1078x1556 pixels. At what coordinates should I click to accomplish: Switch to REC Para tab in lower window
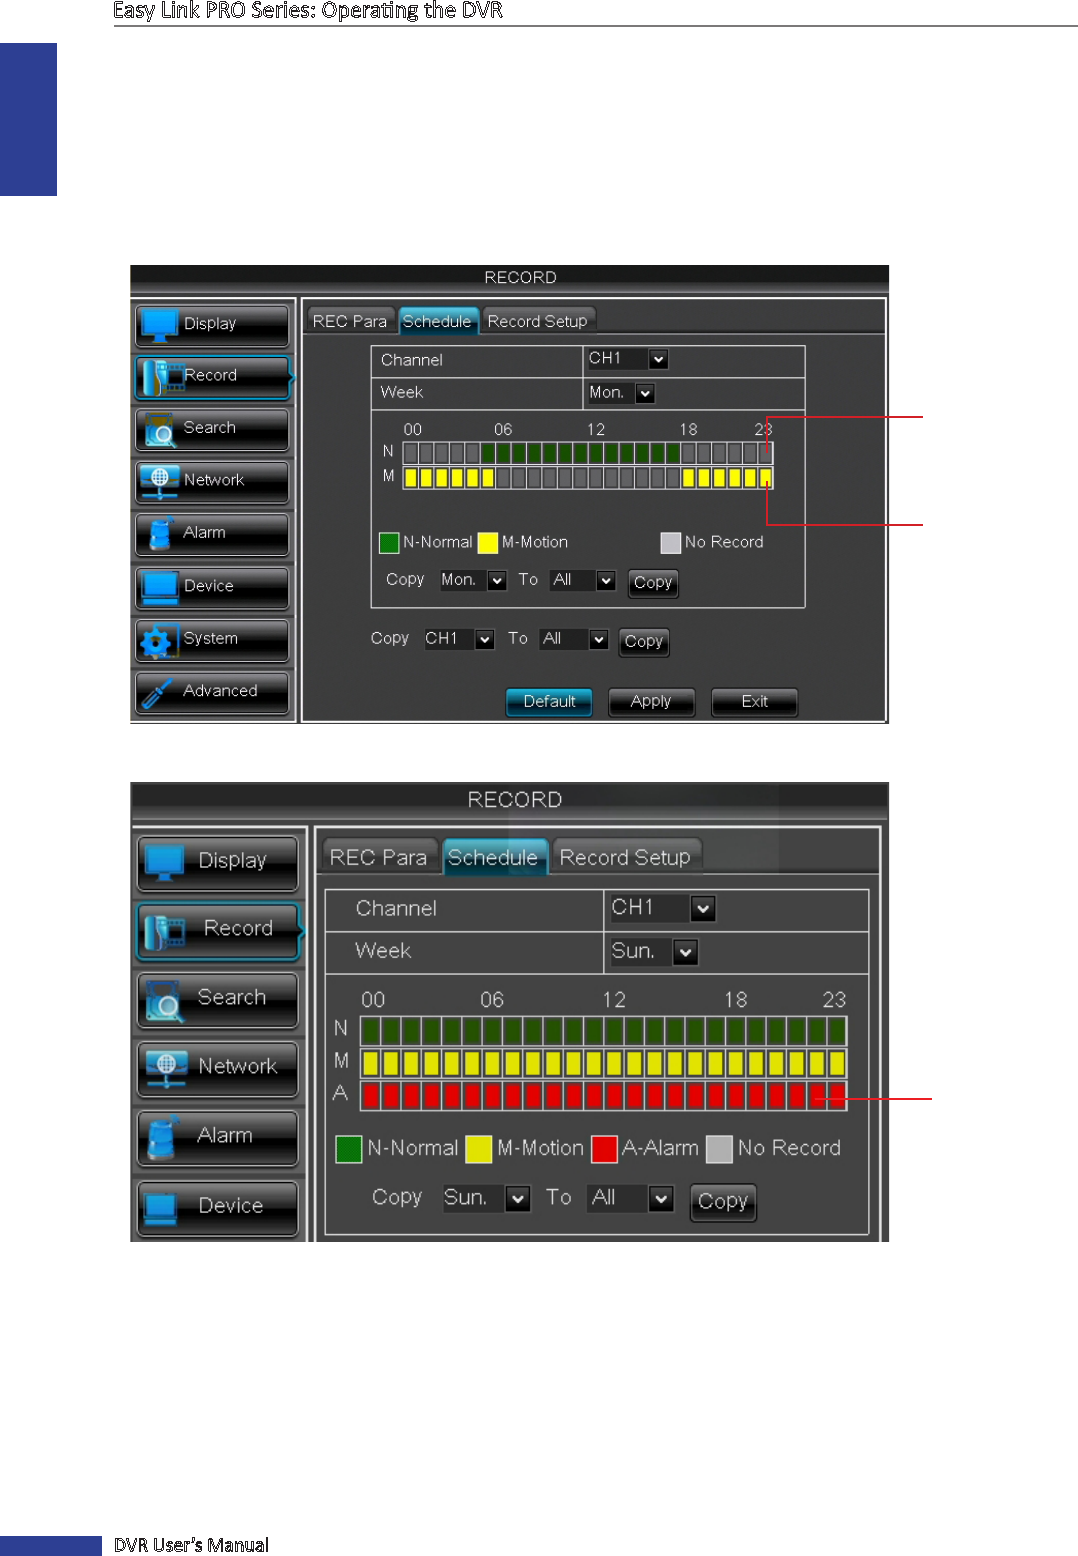379,857
